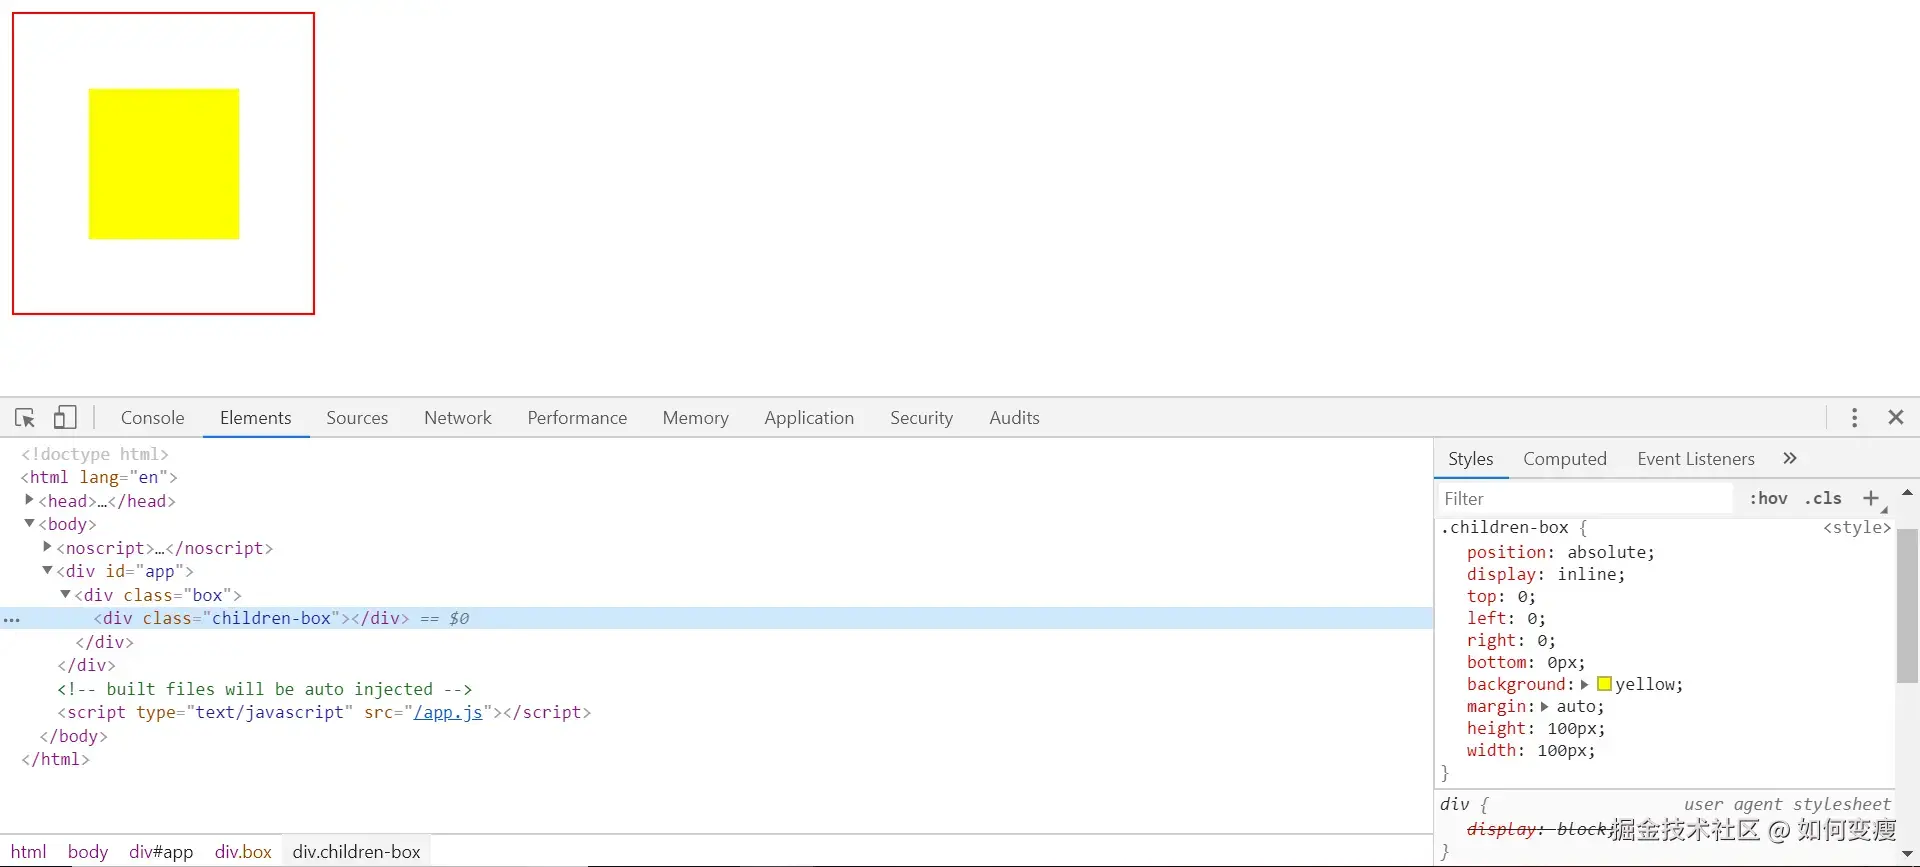
Task: Collapse the div class="box" node
Action: pos(65,594)
